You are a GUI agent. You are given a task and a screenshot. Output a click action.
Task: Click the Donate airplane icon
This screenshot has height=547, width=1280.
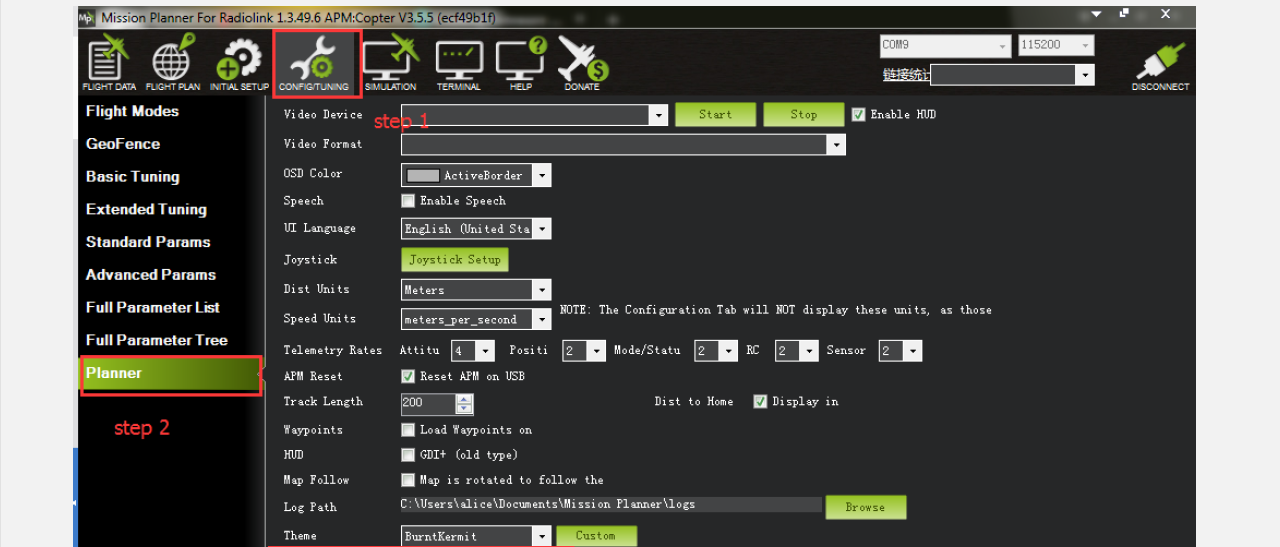[582, 62]
